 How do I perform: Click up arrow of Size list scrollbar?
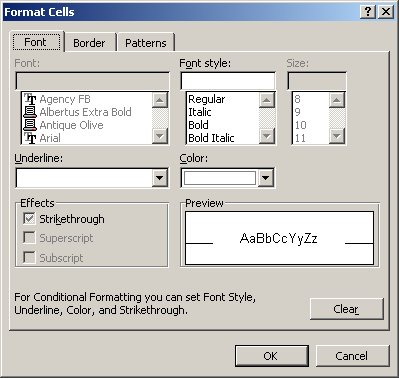(337, 100)
